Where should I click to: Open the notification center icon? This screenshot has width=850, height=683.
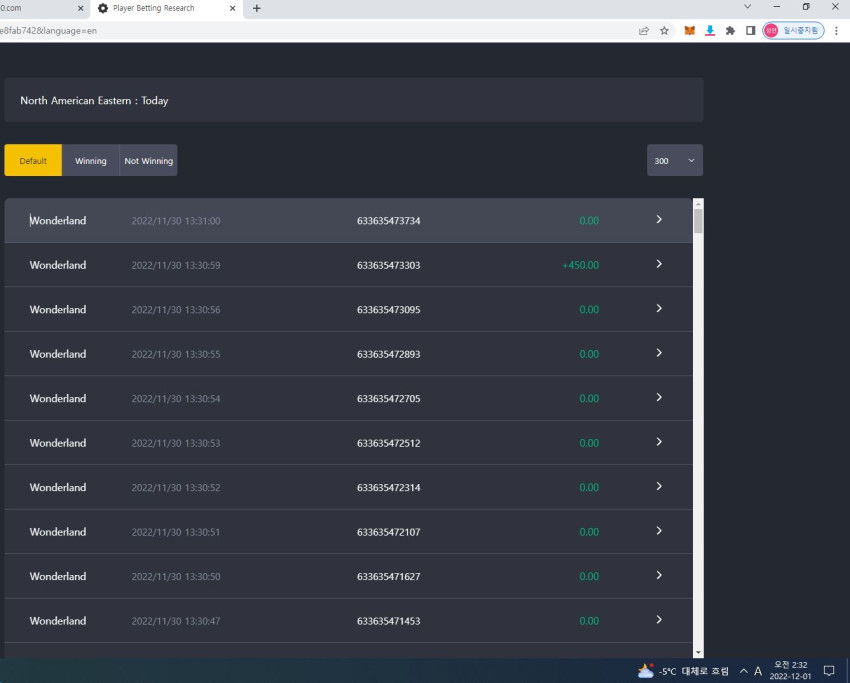click(x=829, y=671)
